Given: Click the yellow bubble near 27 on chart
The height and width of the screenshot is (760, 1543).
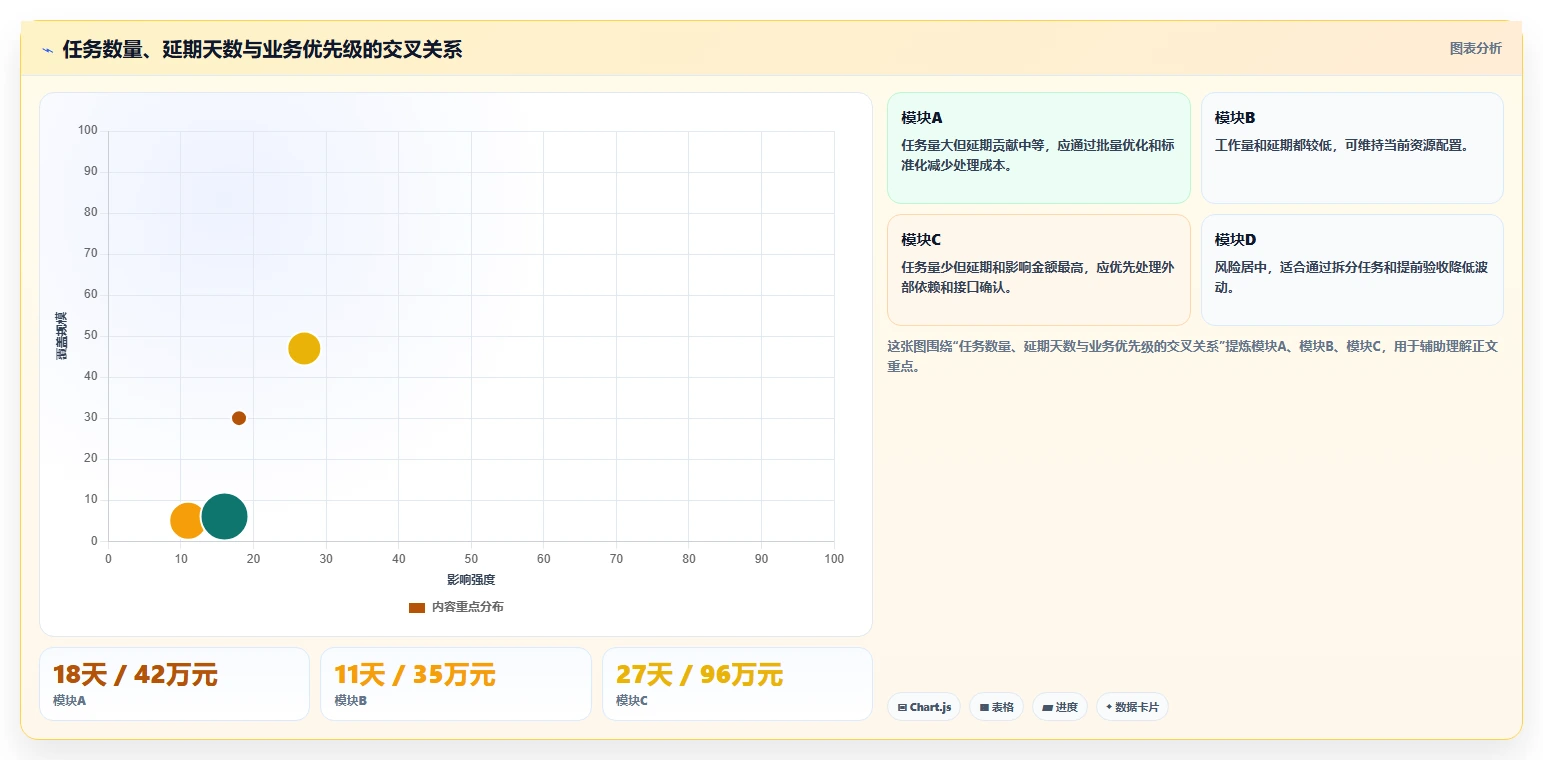Looking at the screenshot, I should [x=304, y=348].
